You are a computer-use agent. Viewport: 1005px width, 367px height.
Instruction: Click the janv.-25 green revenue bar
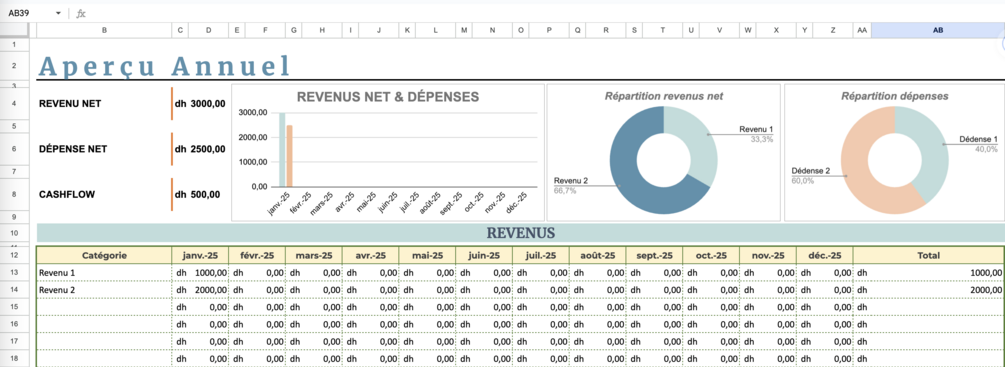point(282,150)
